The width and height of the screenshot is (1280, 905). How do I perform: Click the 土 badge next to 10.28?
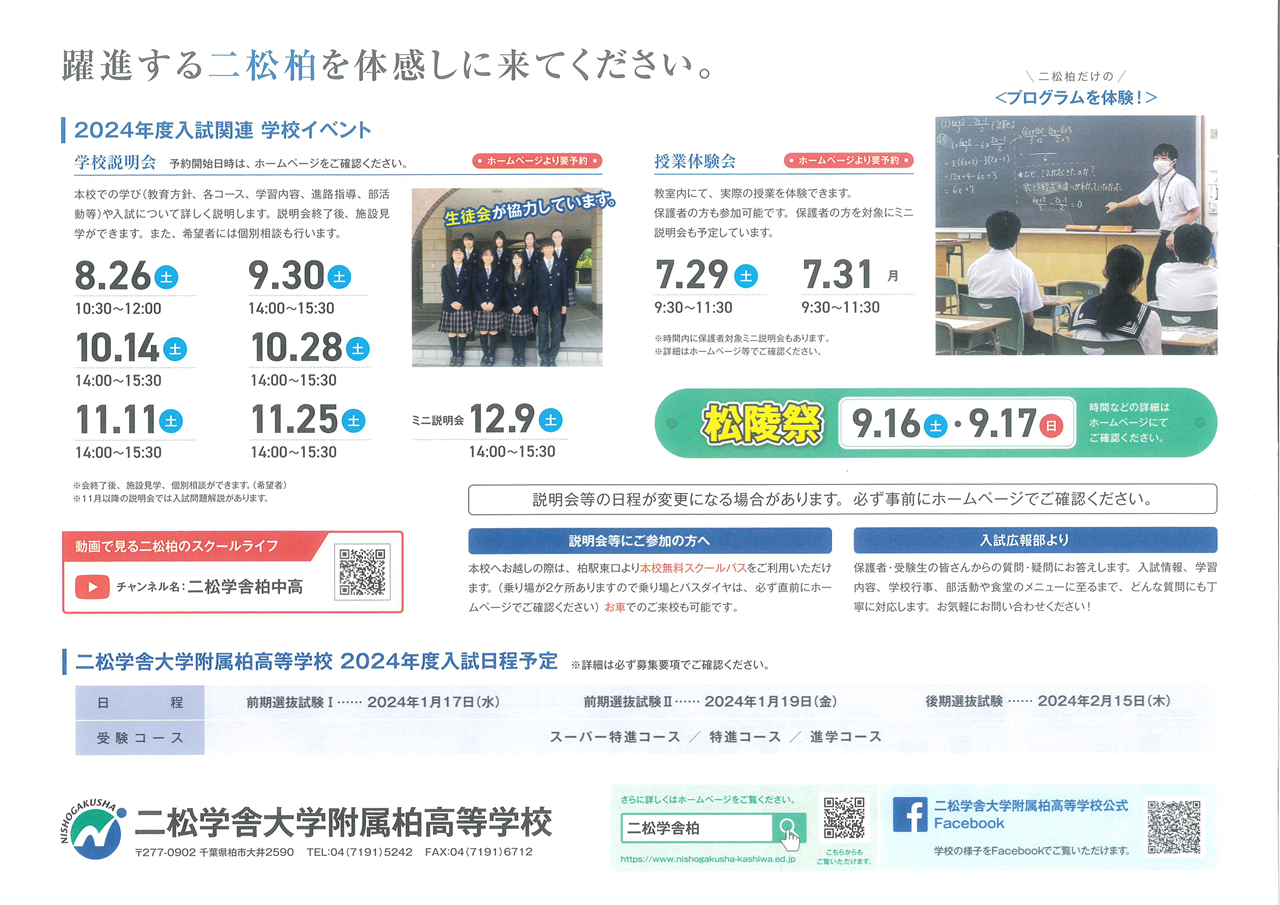(x=357, y=349)
